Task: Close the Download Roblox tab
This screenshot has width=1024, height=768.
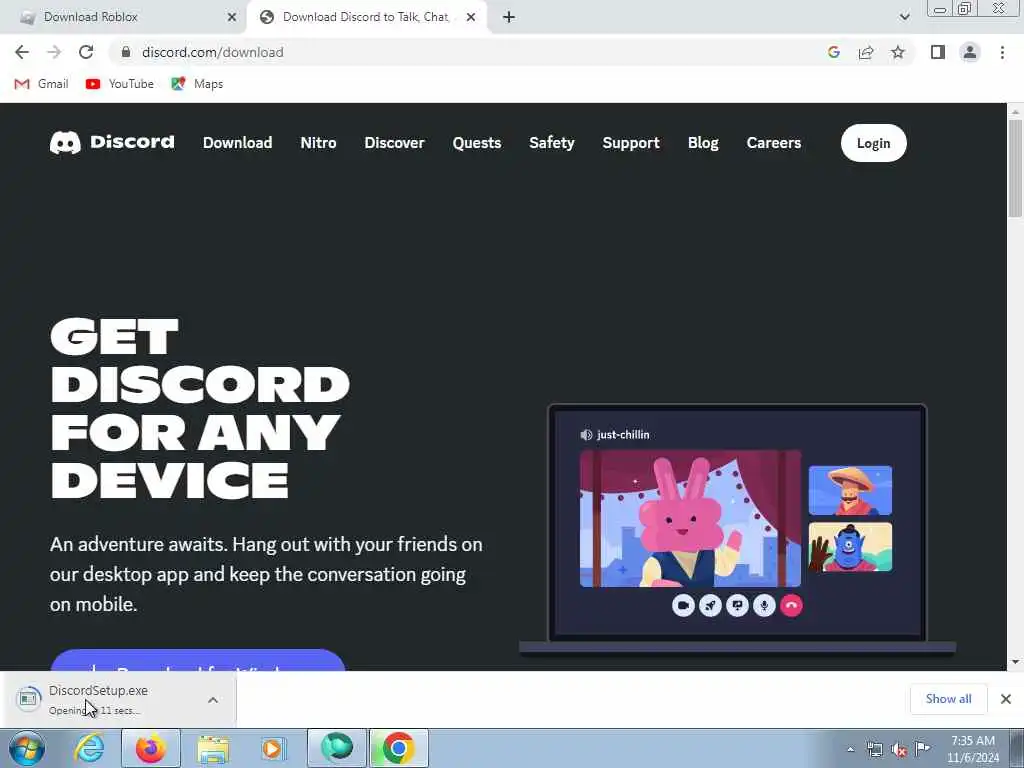Action: click(232, 18)
